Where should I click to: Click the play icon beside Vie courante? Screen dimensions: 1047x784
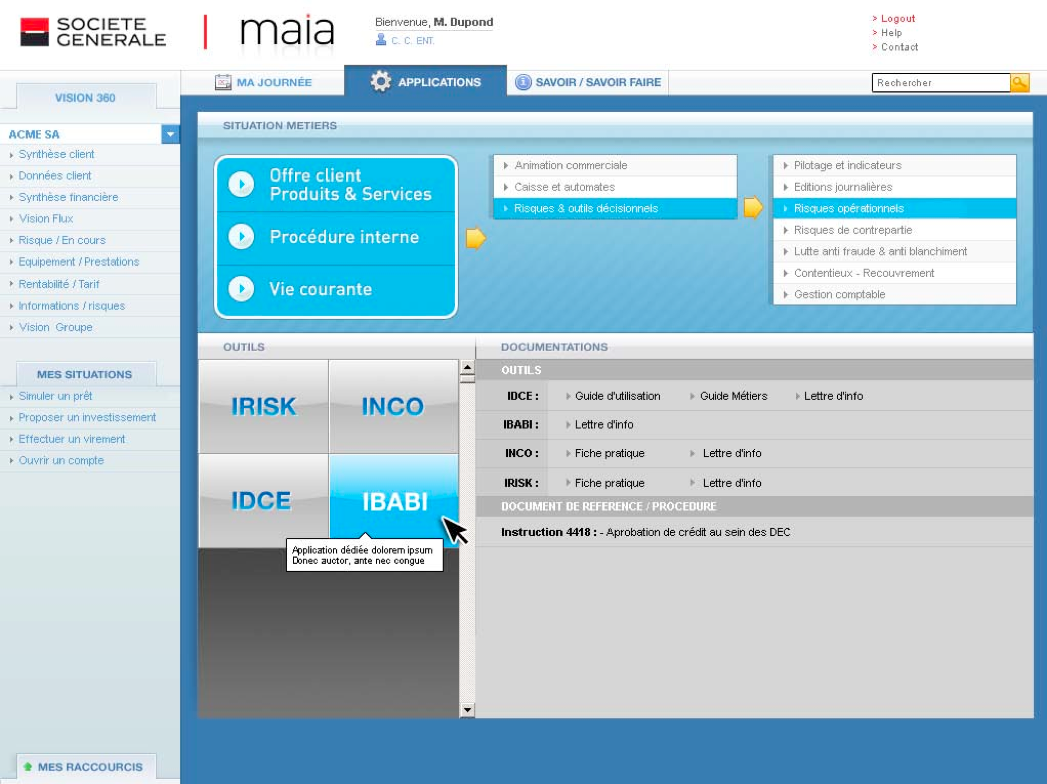(x=241, y=289)
